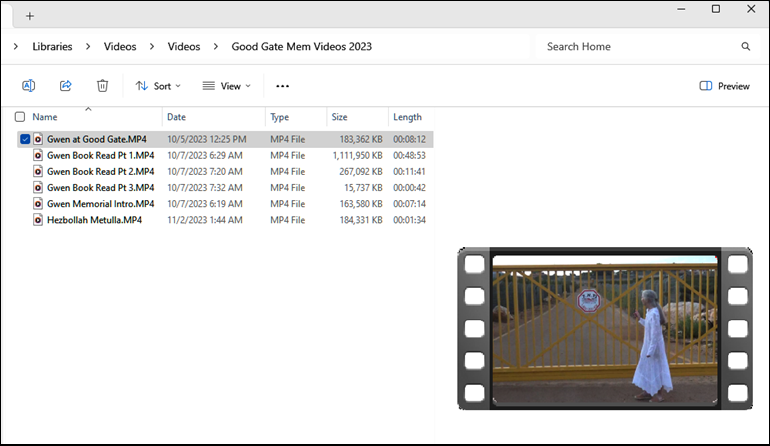The height and width of the screenshot is (446, 770).
Task: Click date 10/5/2023 12:25 PM
Action: [x=207, y=139]
